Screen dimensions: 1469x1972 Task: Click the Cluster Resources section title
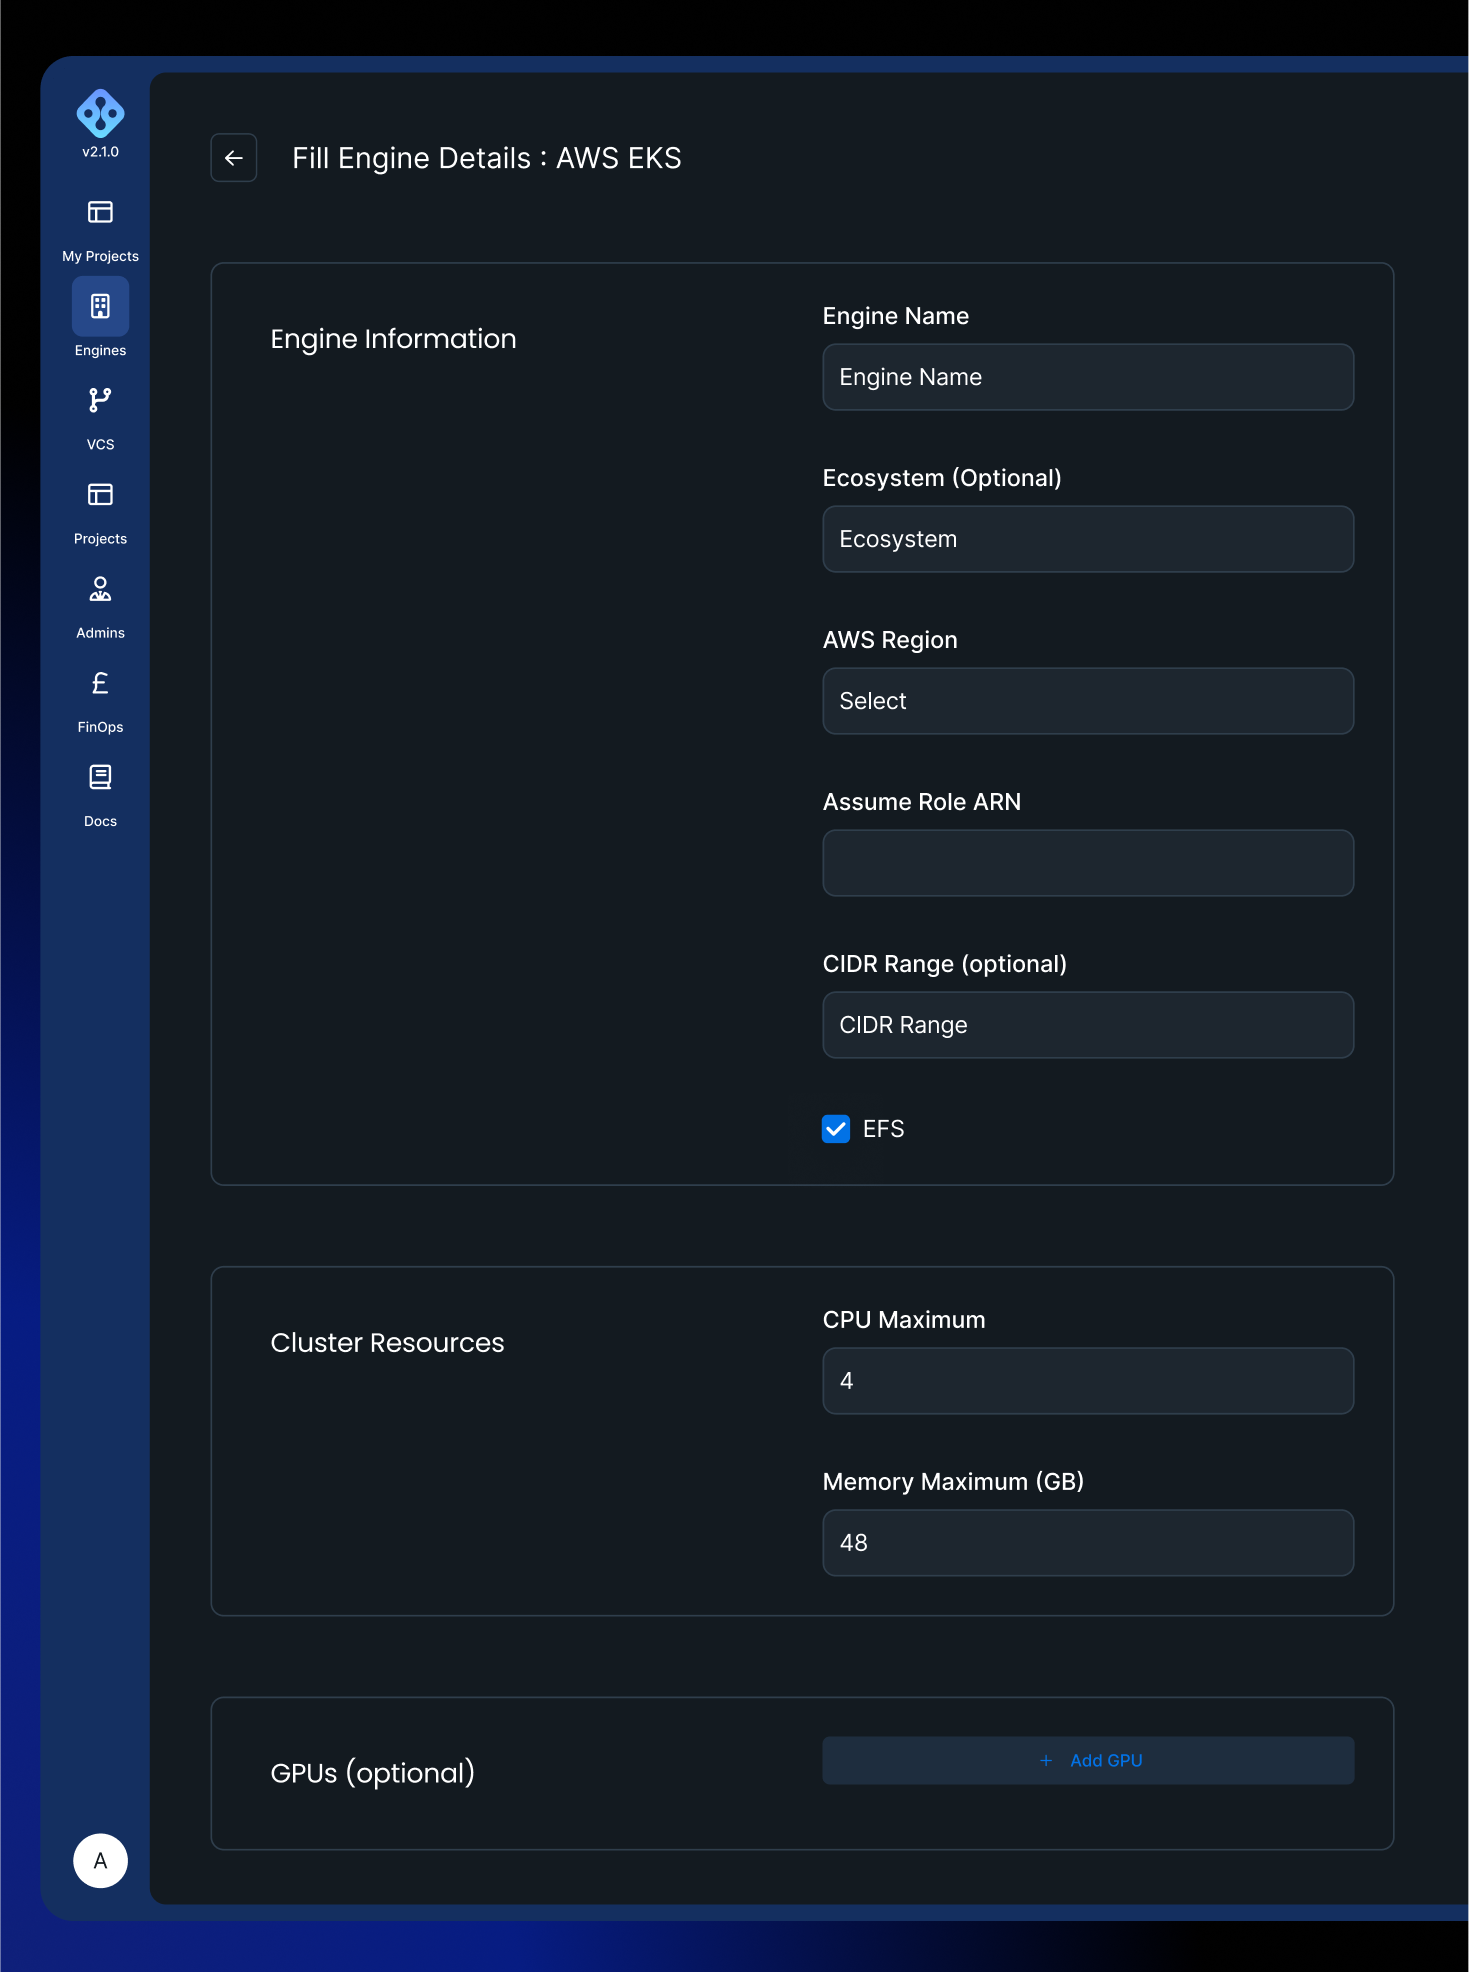[387, 1343]
